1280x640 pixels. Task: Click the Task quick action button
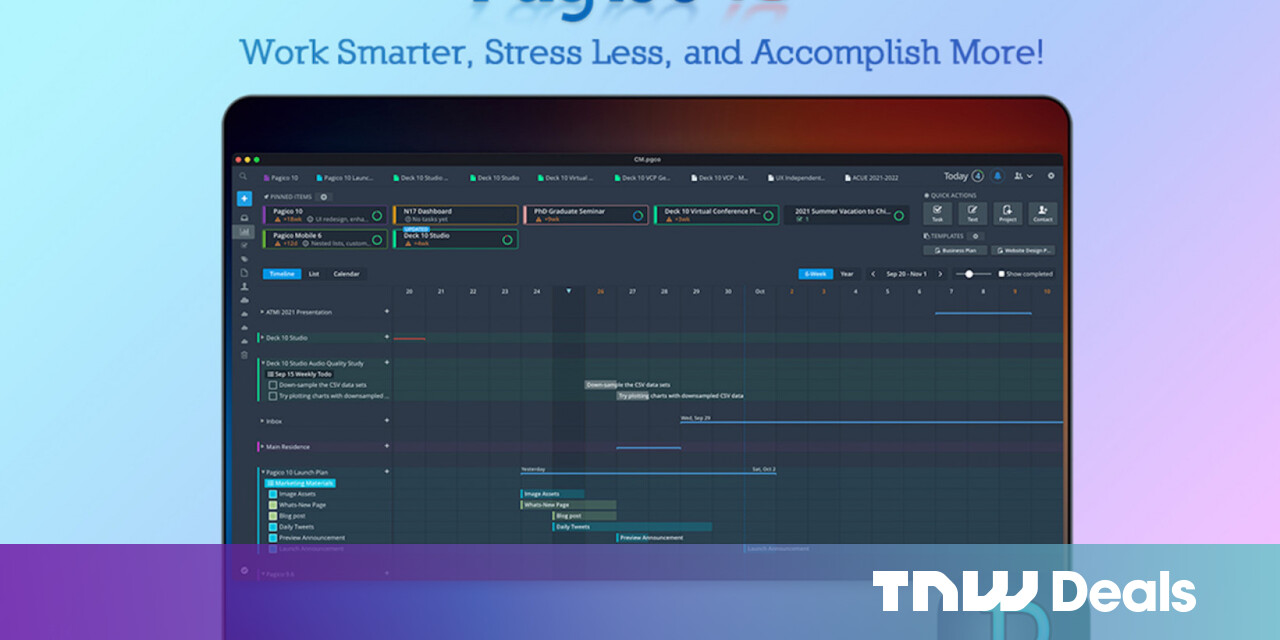click(x=937, y=213)
